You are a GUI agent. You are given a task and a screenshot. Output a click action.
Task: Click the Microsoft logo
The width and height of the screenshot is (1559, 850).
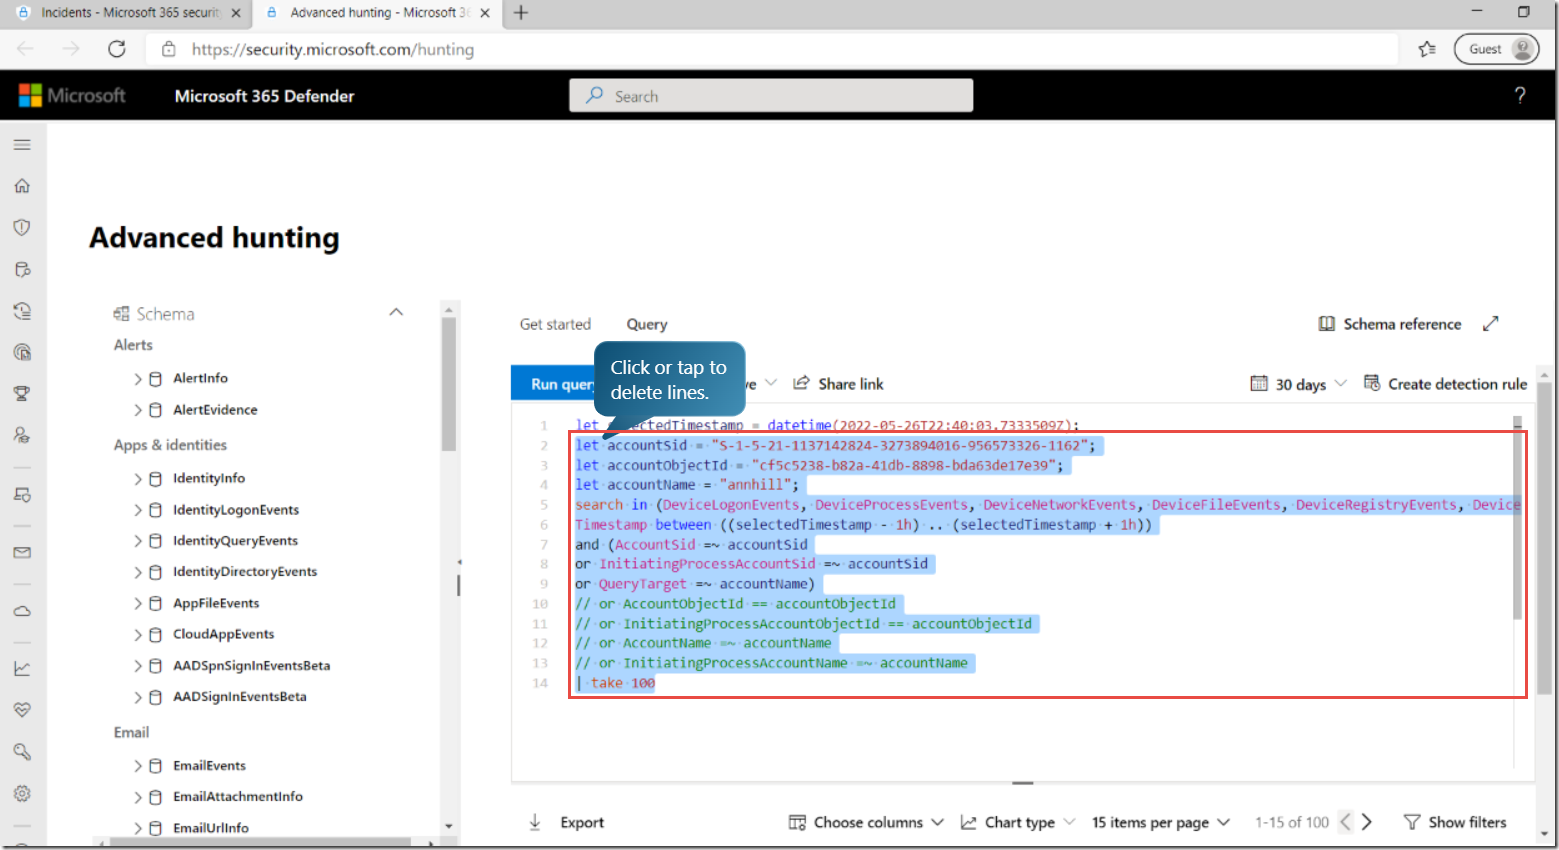pyautogui.click(x=73, y=96)
